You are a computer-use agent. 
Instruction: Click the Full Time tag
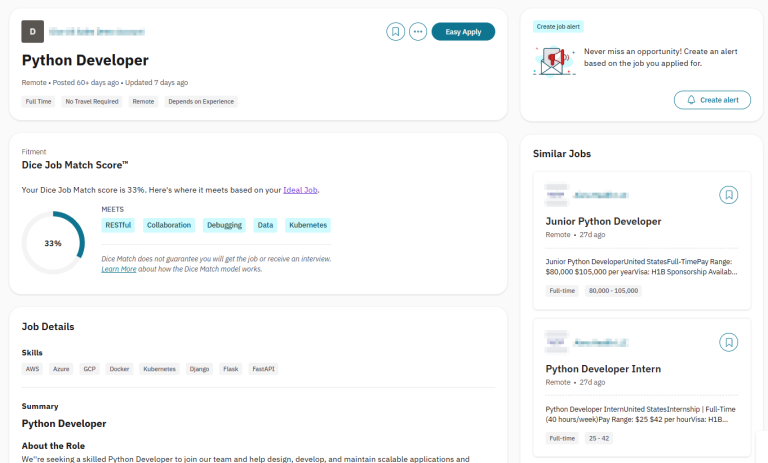38,101
